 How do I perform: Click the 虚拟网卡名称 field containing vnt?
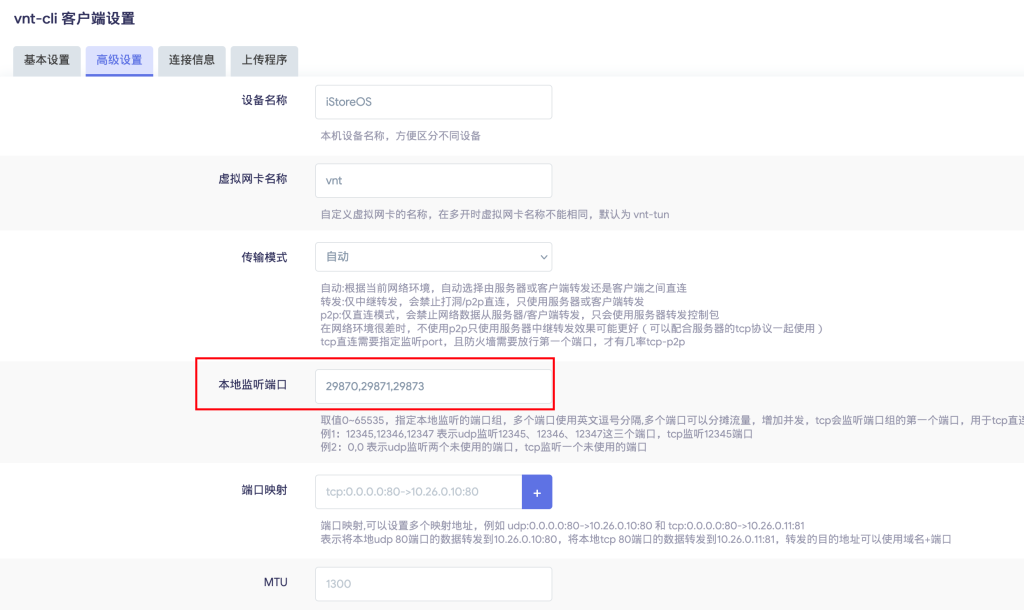[433, 181]
